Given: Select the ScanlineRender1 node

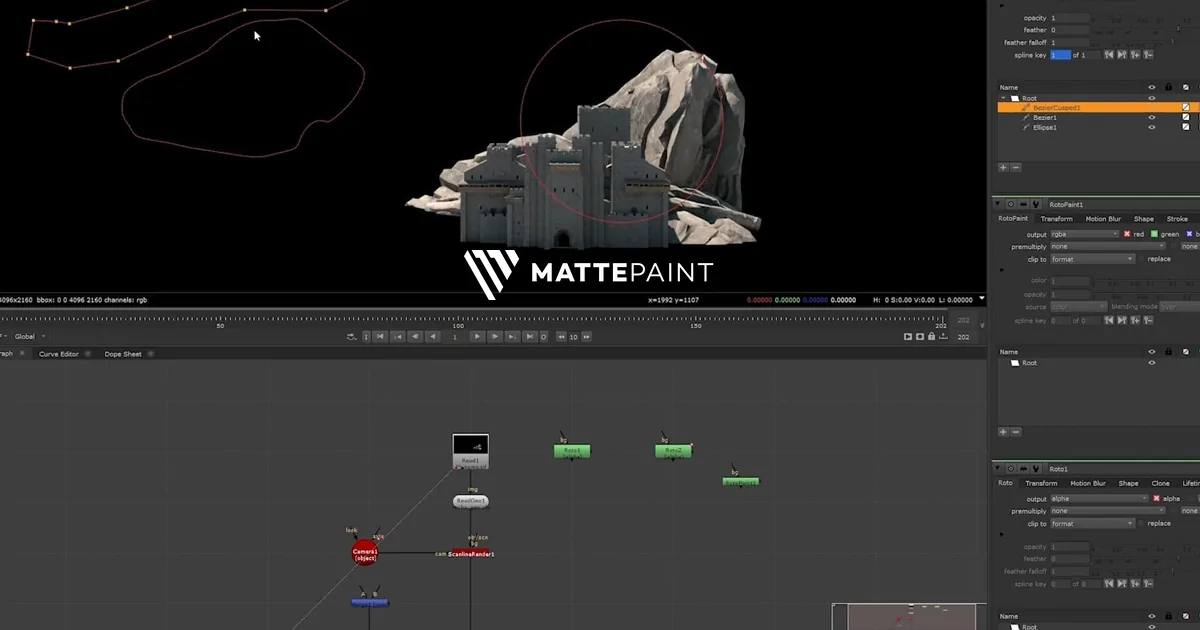Looking at the screenshot, I should tap(471, 553).
